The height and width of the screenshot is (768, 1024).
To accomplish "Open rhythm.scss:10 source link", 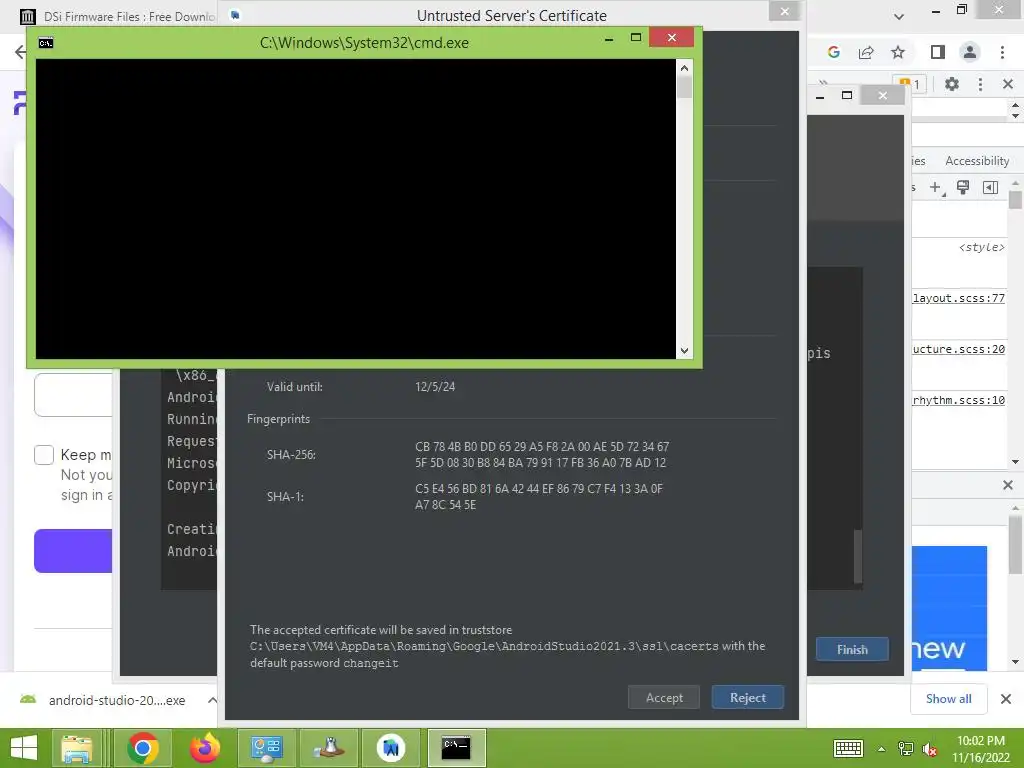I will click(959, 400).
